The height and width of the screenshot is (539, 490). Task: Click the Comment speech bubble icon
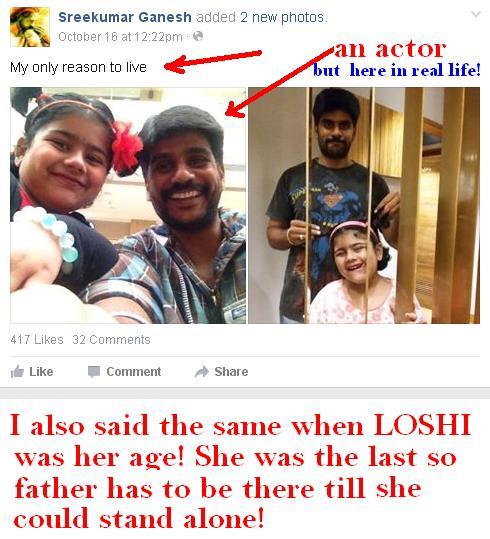[94, 372]
